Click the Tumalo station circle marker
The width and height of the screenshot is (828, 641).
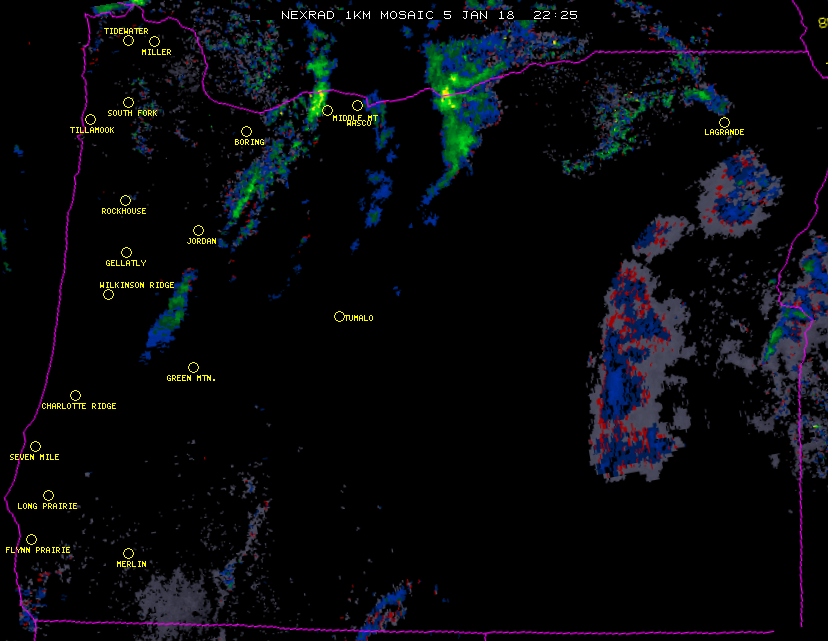pyautogui.click(x=339, y=316)
